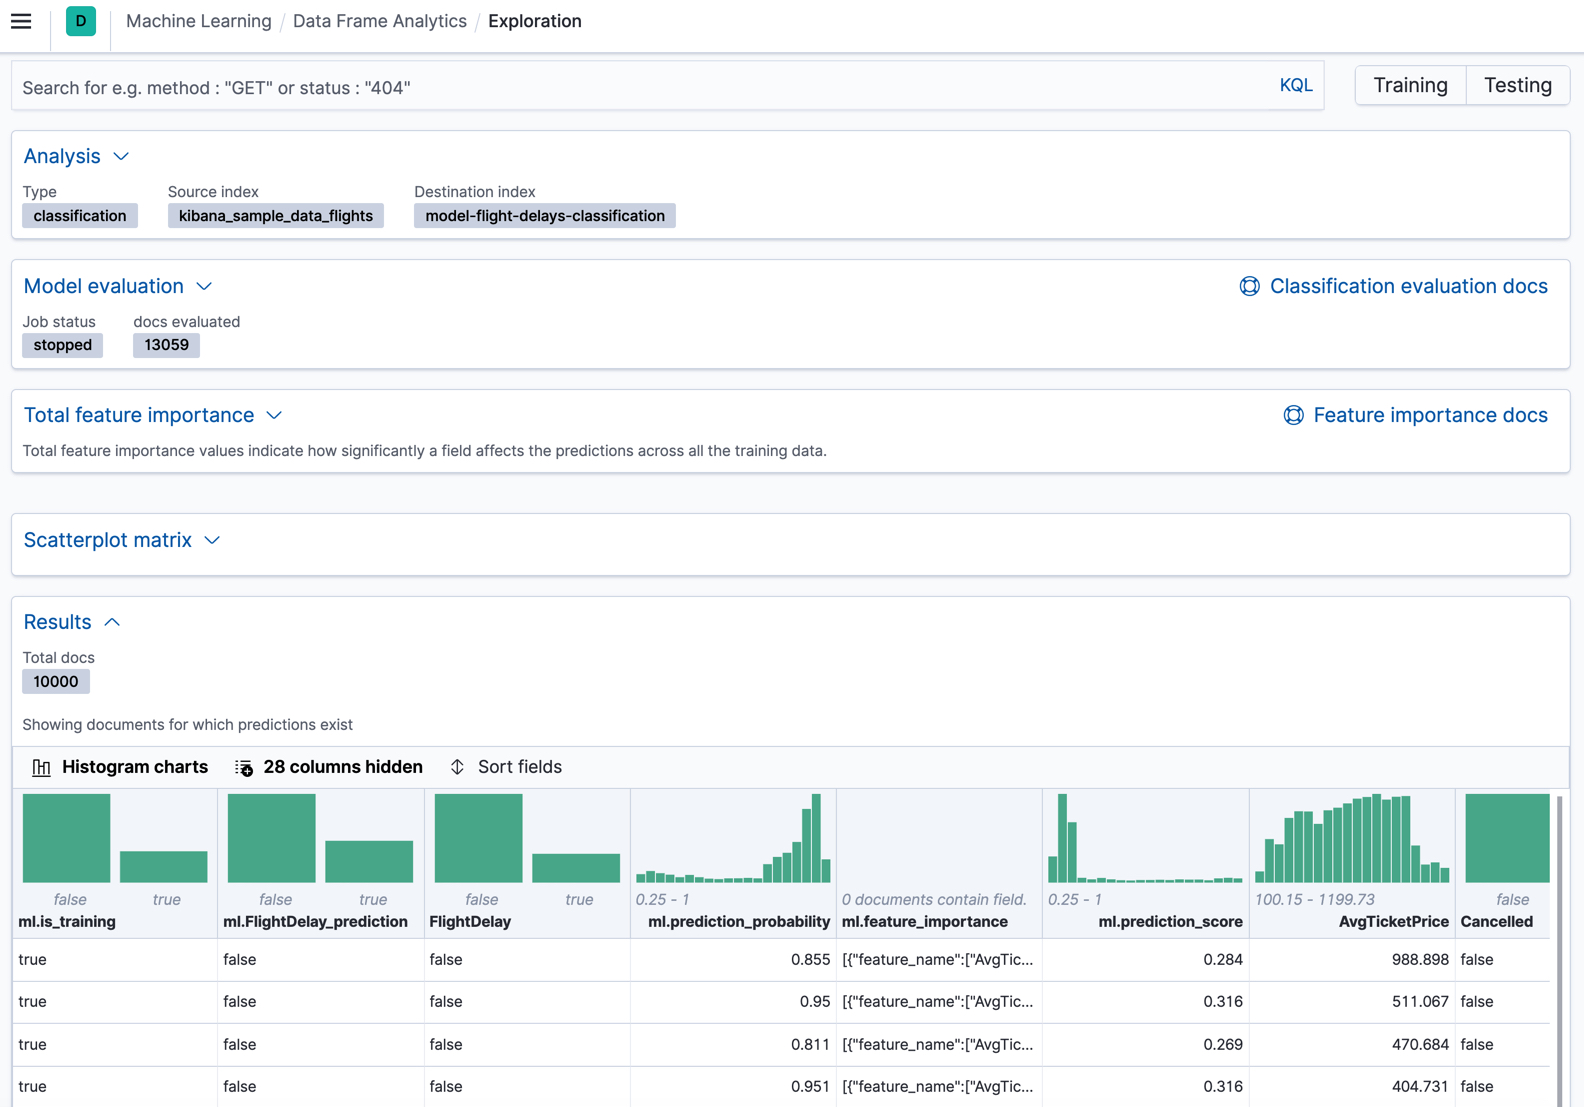
Task: Toggle the Testing filter button
Action: click(1517, 85)
